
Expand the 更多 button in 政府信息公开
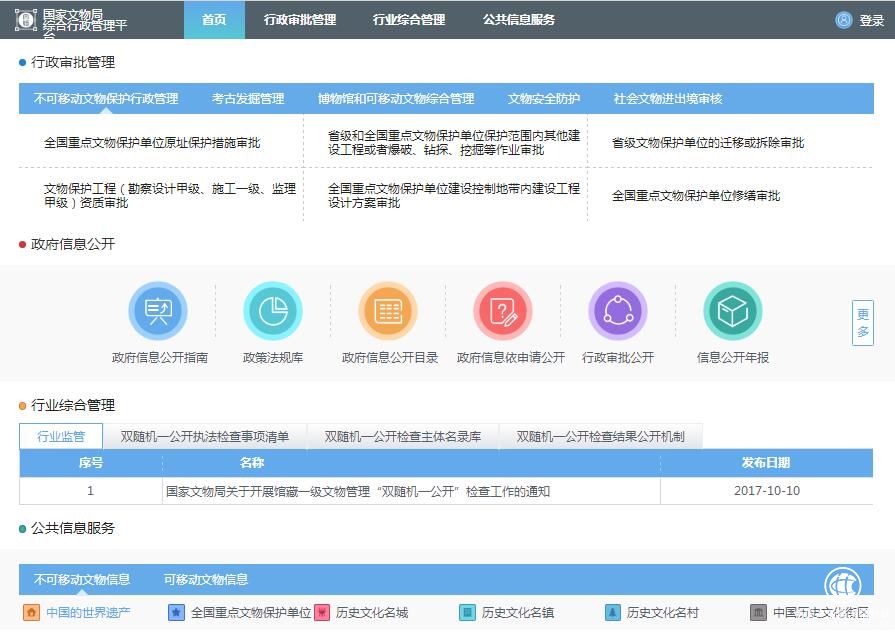click(862, 323)
